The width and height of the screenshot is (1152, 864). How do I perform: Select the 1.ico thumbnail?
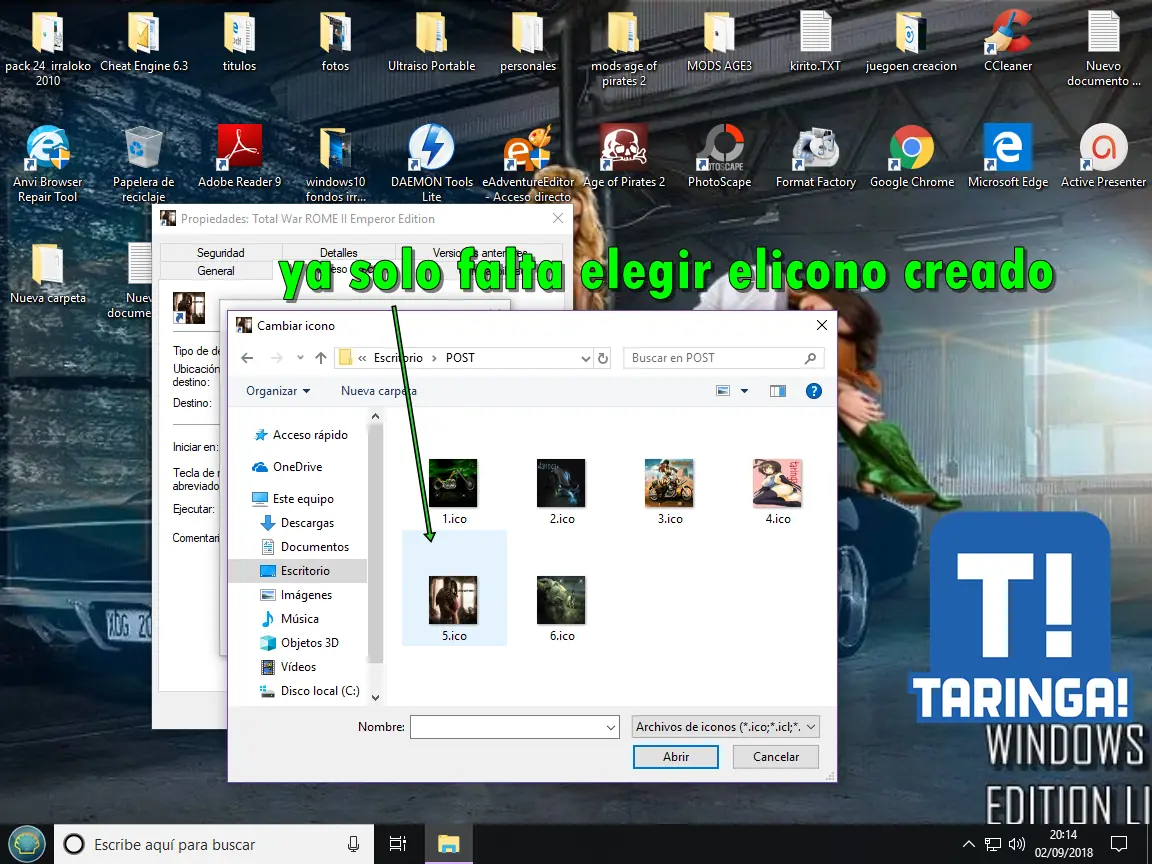pos(453,483)
